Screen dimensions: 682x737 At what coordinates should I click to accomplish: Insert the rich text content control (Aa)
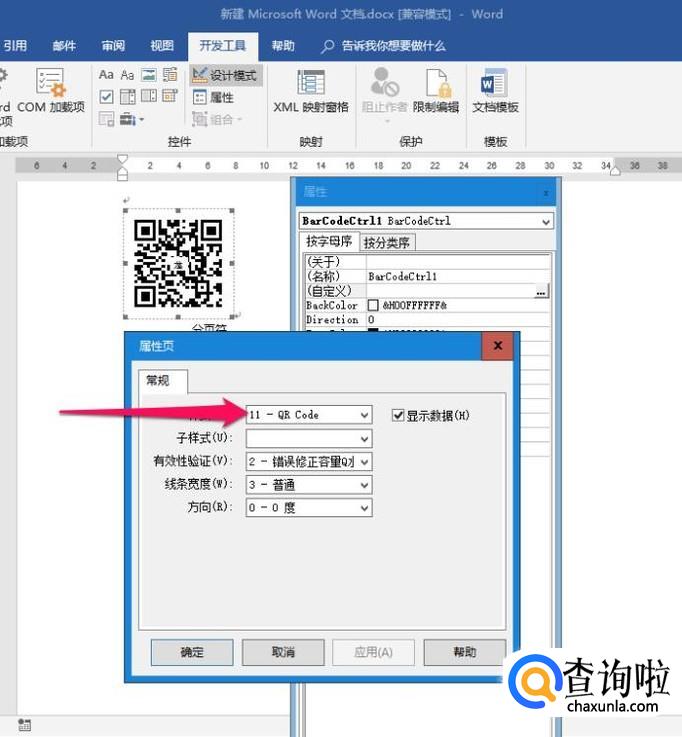(x=106, y=75)
